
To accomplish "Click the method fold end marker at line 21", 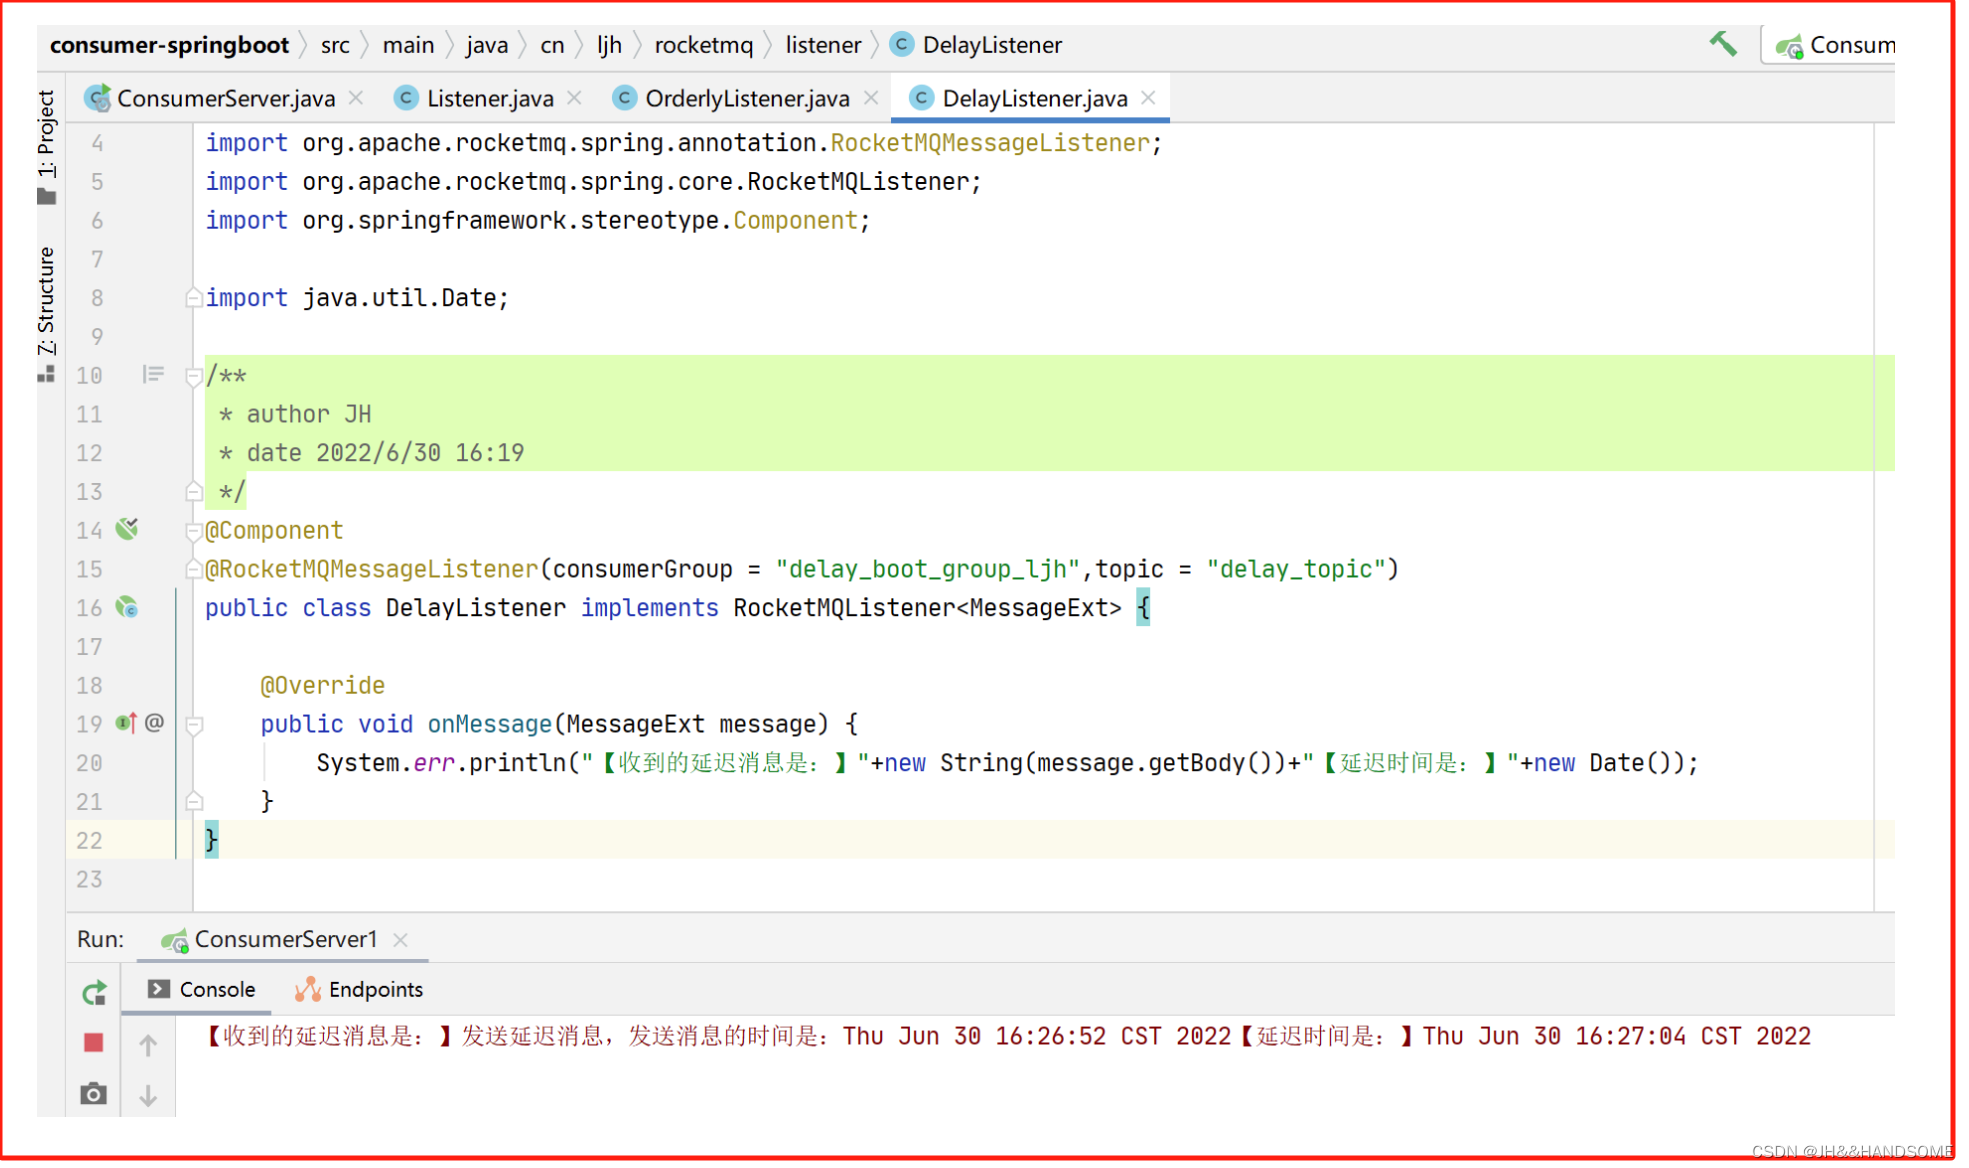I will (194, 801).
